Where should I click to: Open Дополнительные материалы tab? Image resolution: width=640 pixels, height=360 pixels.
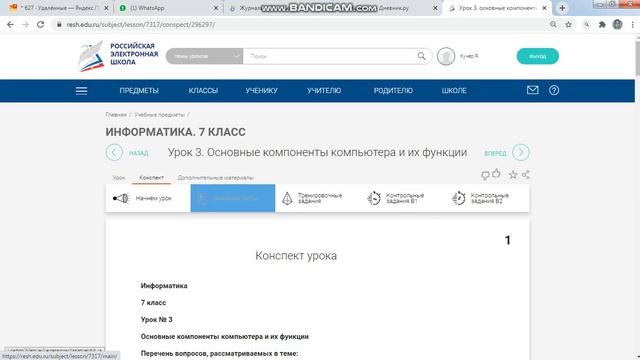(216, 178)
